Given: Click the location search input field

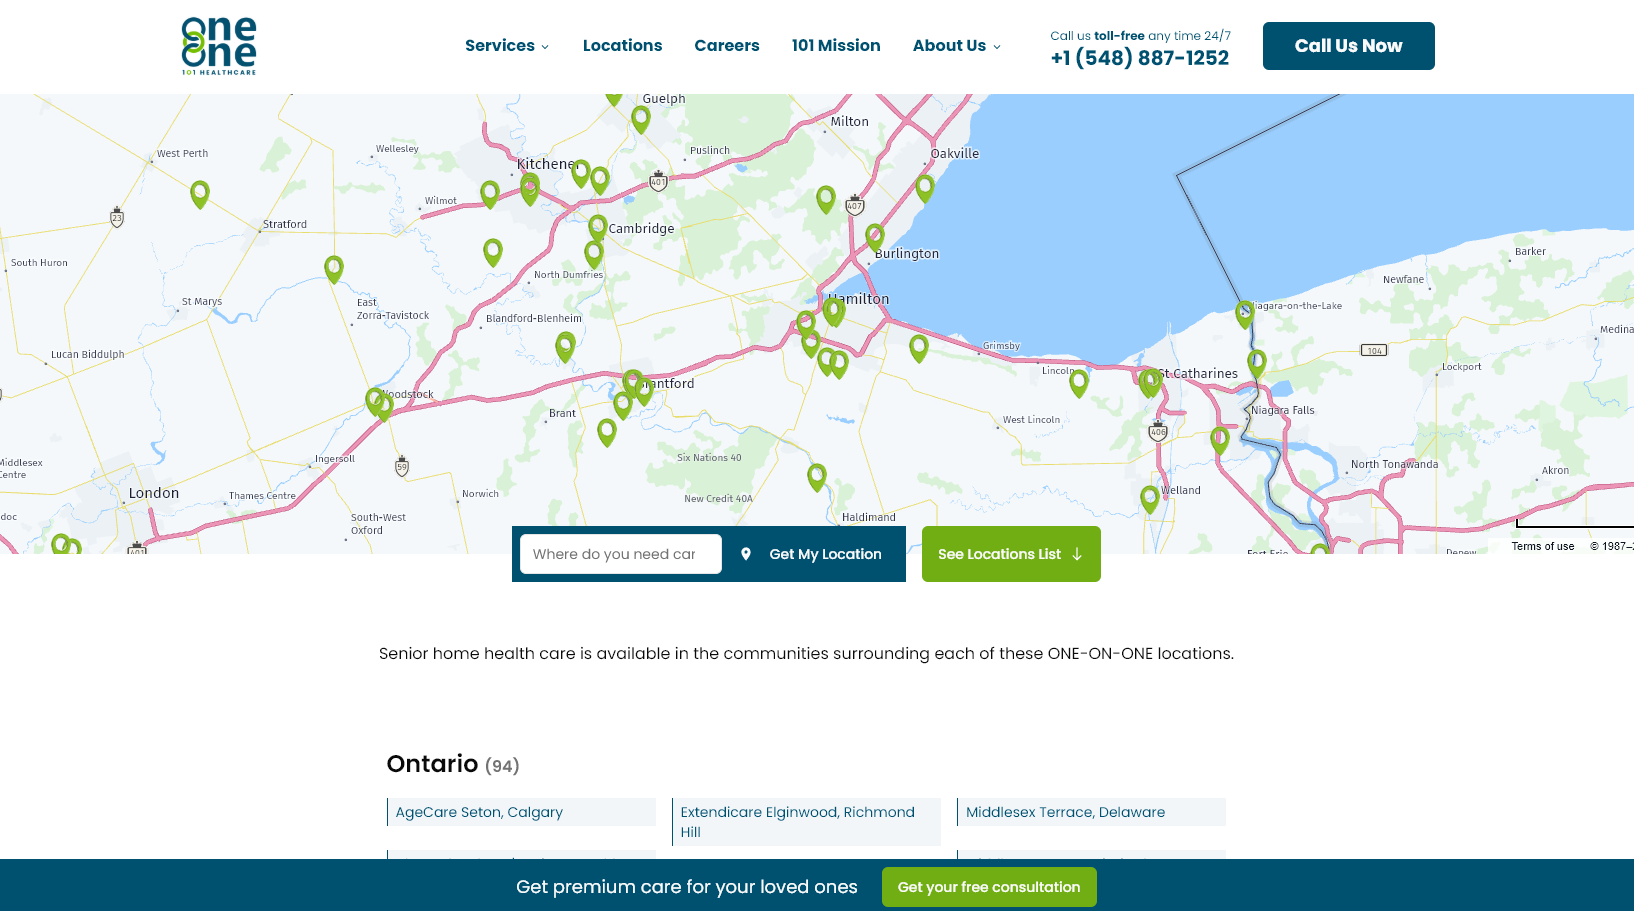Looking at the screenshot, I should pos(620,554).
